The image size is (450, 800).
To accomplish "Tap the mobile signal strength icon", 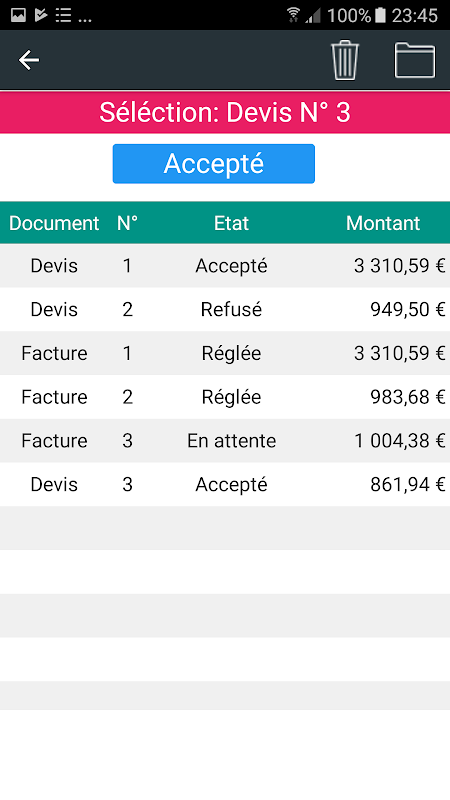I will pyautogui.click(x=312, y=16).
